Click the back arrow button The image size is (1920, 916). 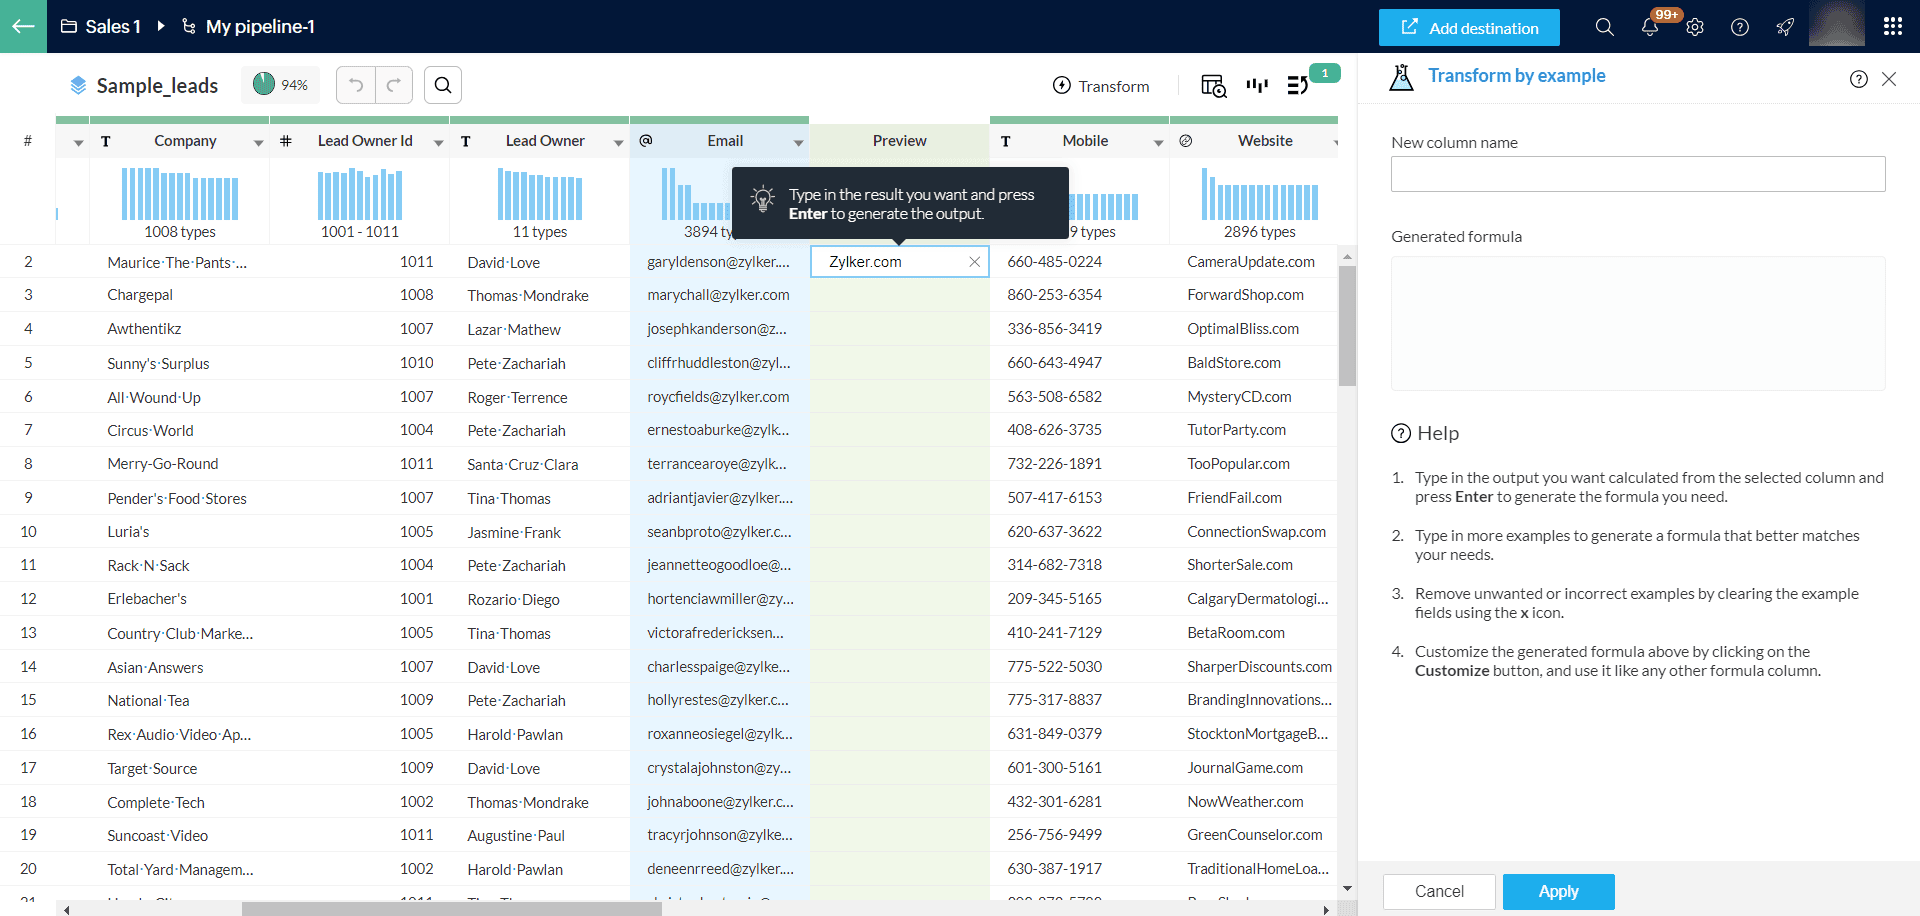click(x=23, y=26)
